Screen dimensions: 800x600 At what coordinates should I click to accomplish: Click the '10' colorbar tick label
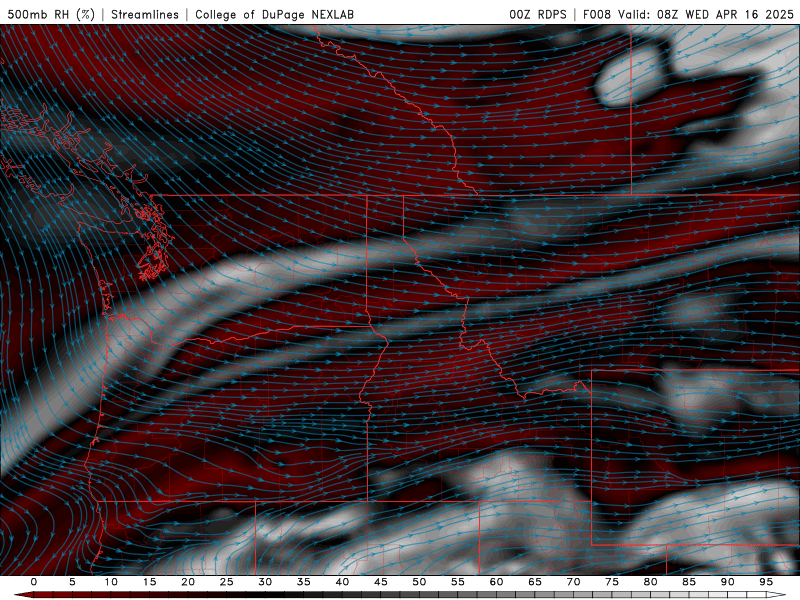[111, 582]
